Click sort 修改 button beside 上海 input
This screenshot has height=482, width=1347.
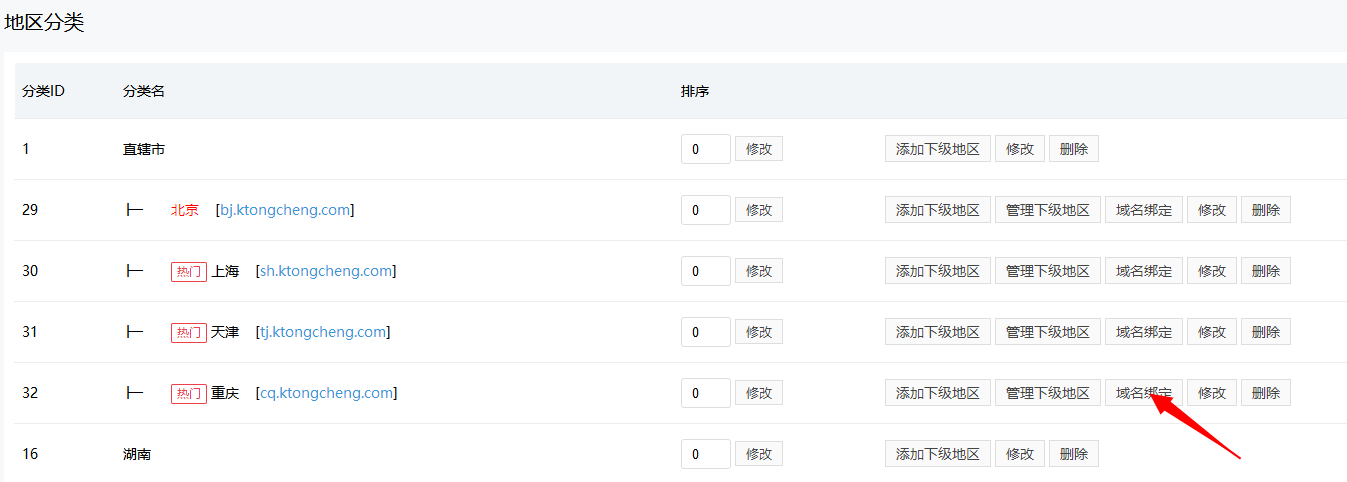[x=759, y=271]
